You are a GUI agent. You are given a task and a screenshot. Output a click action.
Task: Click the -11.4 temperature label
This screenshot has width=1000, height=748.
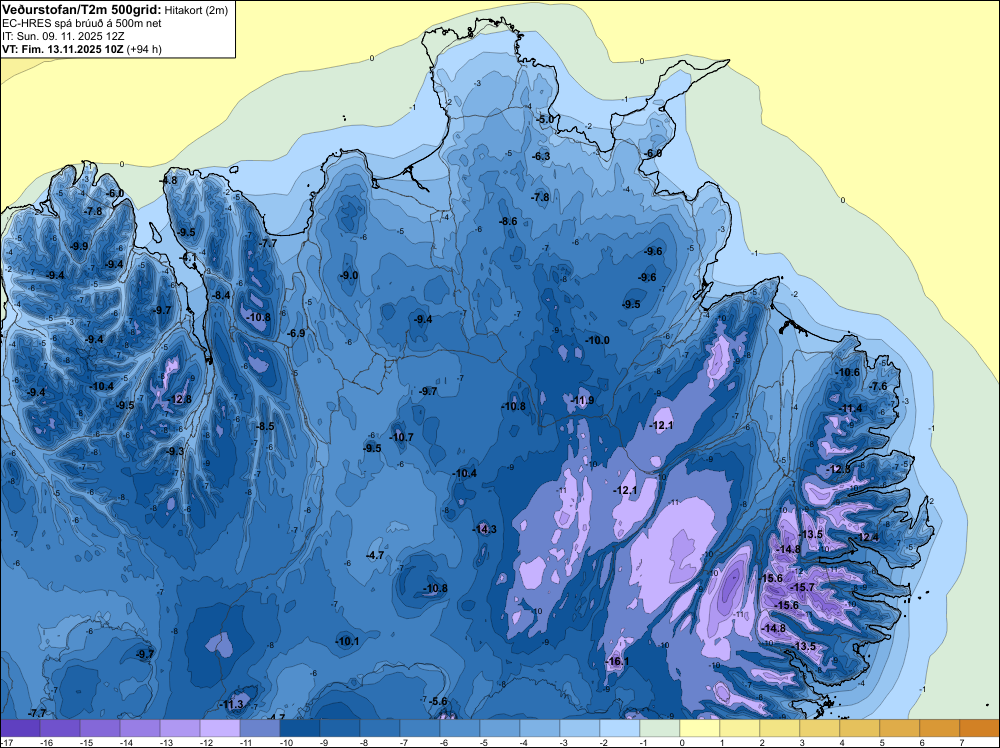[850, 409]
